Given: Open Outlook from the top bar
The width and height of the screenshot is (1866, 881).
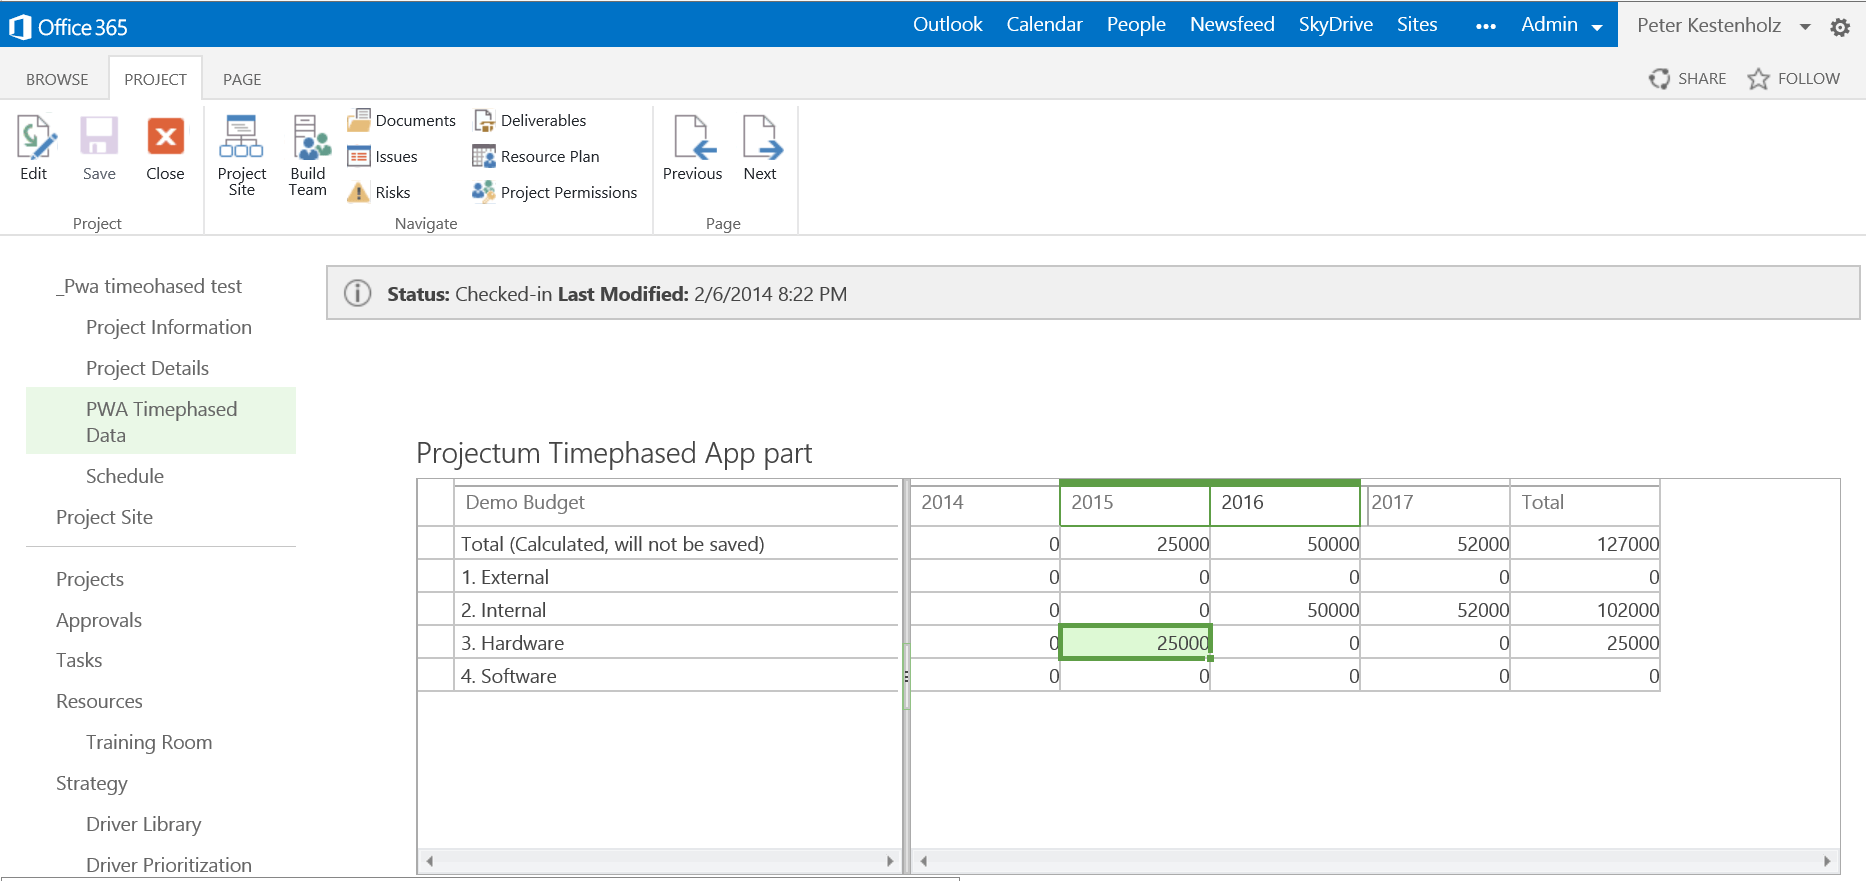Looking at the screenshot, I should 948,24.
